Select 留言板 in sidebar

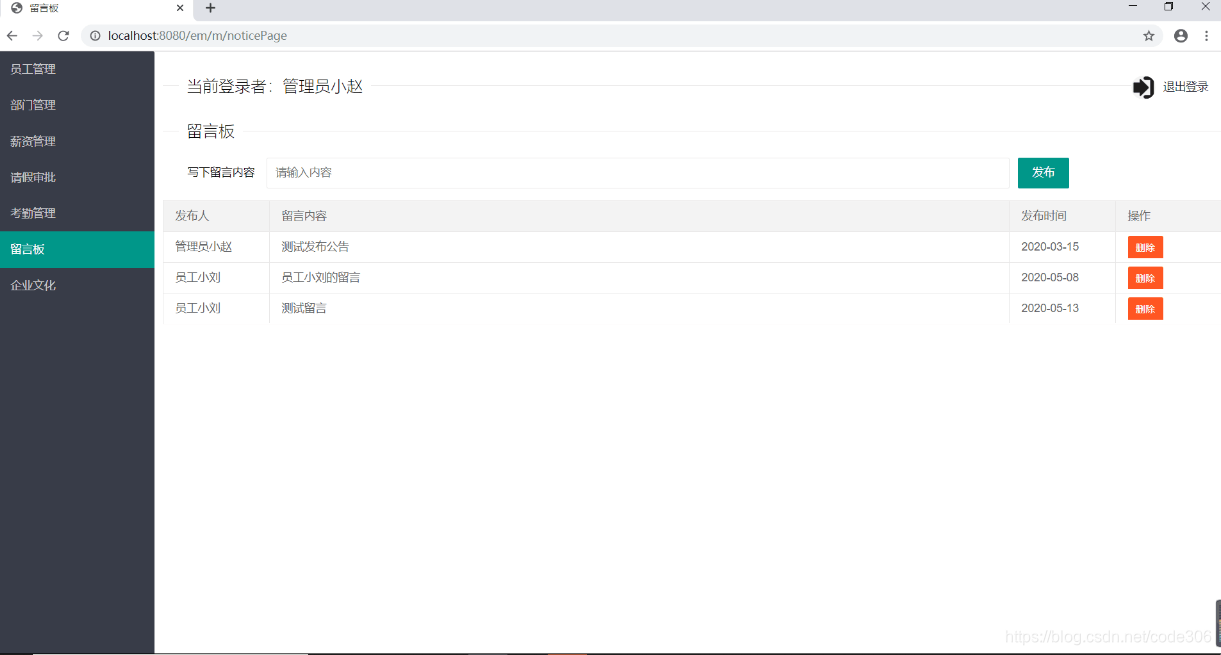77,249
